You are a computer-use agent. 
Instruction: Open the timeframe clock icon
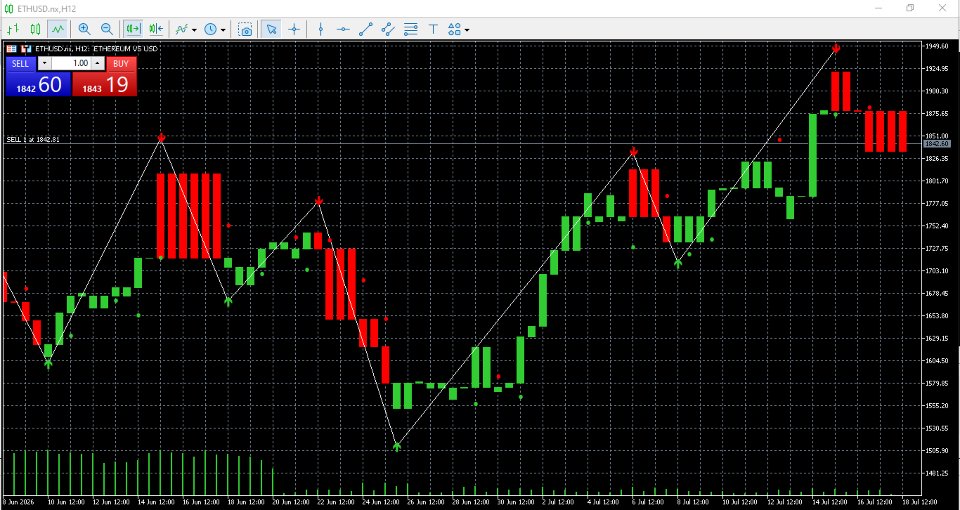[x=211, y=29]
